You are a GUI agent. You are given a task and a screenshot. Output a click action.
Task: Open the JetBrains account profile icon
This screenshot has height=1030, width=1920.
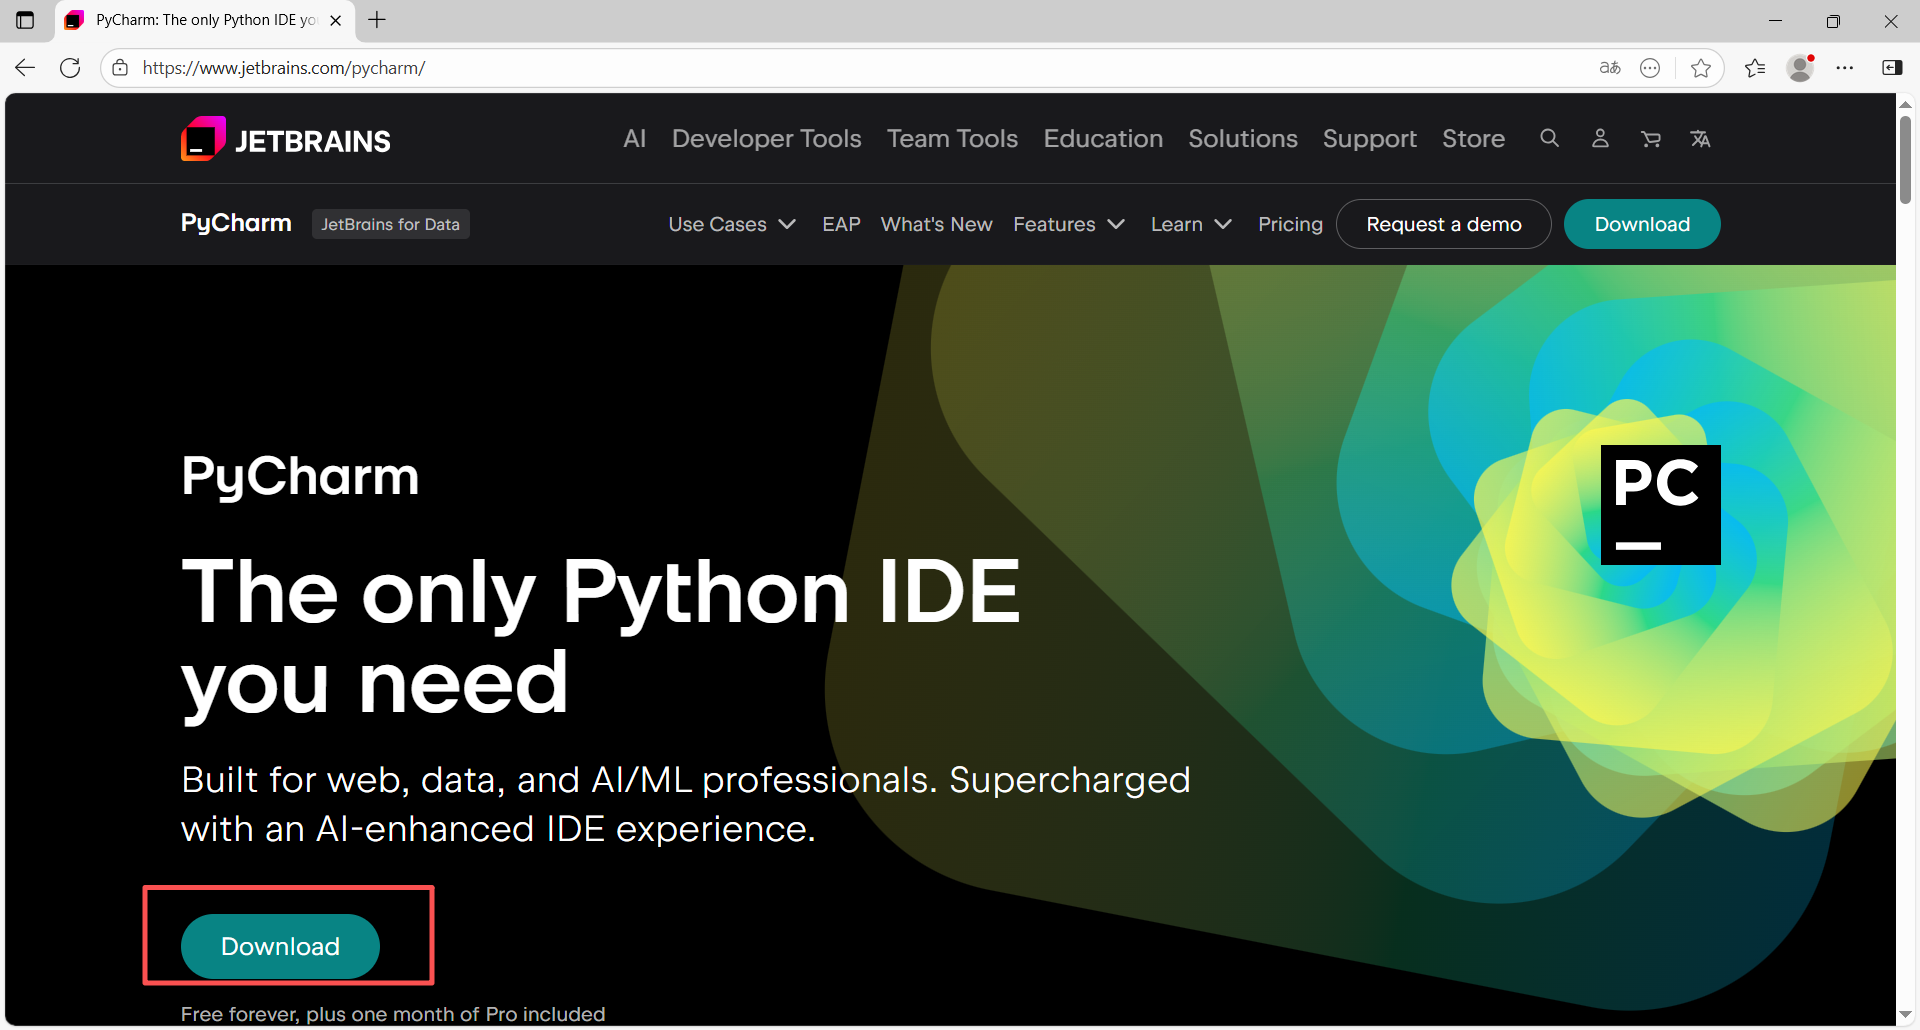(x=1600, y=138)
